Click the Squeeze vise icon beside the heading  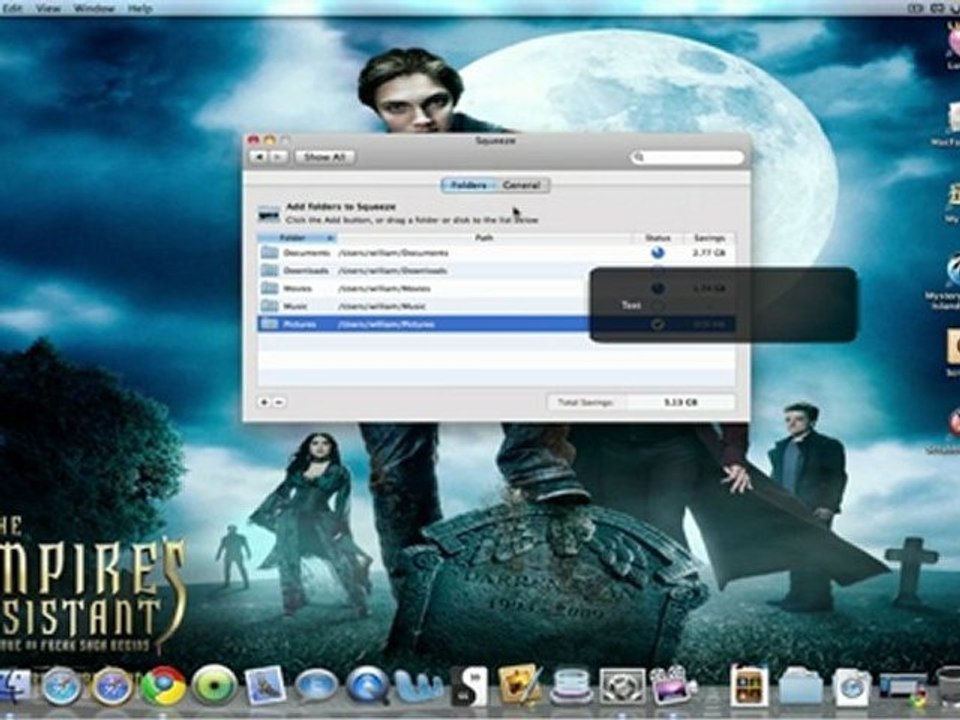click(269, 214)
